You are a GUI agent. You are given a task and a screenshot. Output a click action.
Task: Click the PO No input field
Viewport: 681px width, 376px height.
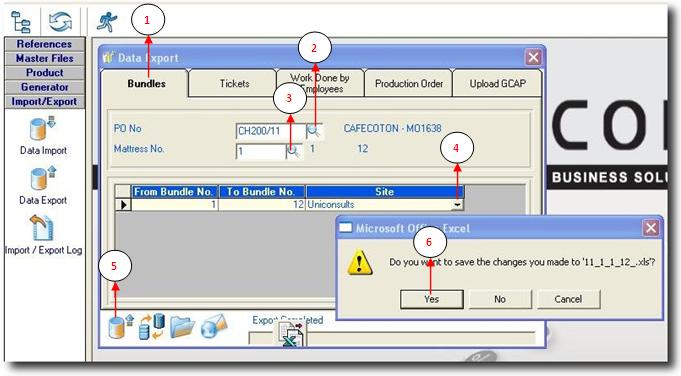(271, 131)
